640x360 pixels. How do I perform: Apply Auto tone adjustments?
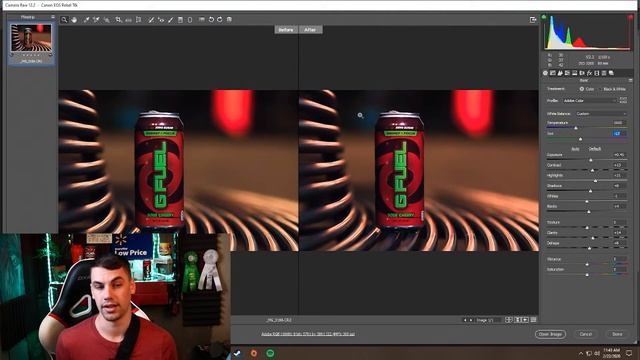tap(575, 149)
